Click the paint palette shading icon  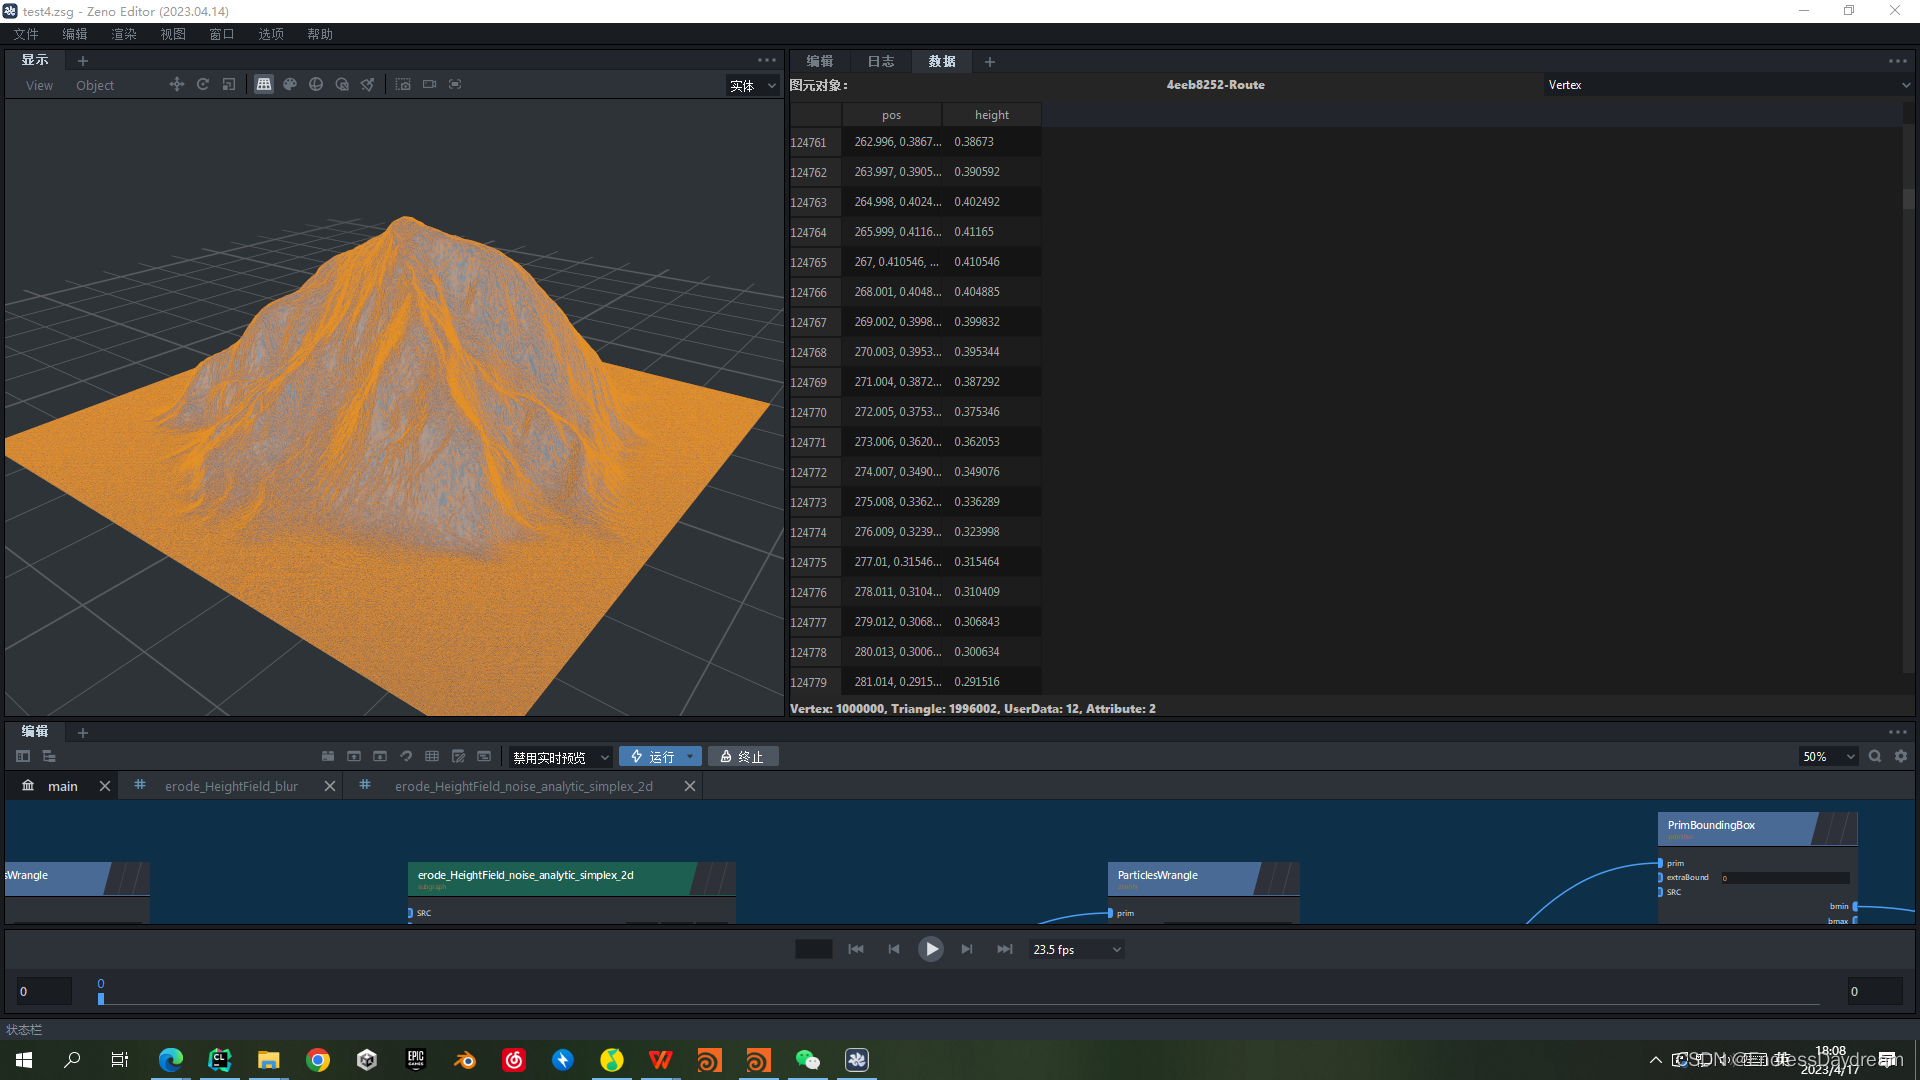[290, 85]
